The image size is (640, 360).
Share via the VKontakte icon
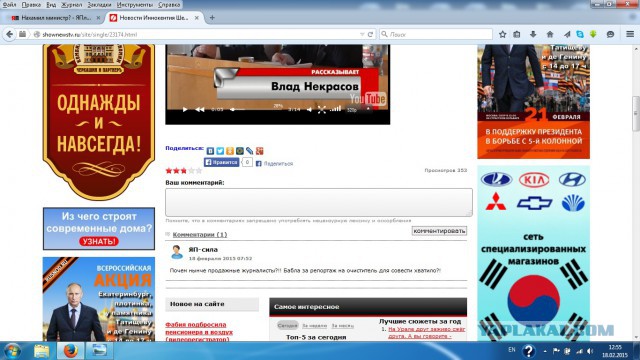coord(210,151)
